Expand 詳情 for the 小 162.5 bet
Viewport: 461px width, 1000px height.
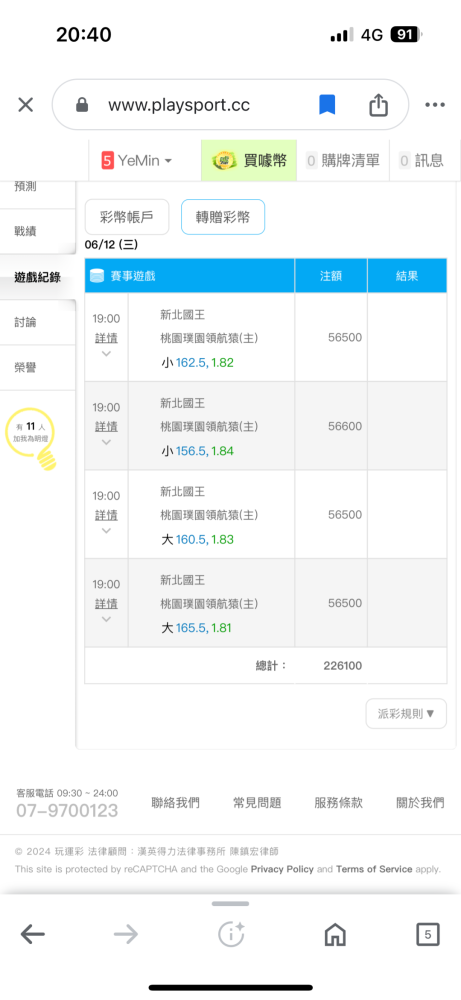coord(106,338)
